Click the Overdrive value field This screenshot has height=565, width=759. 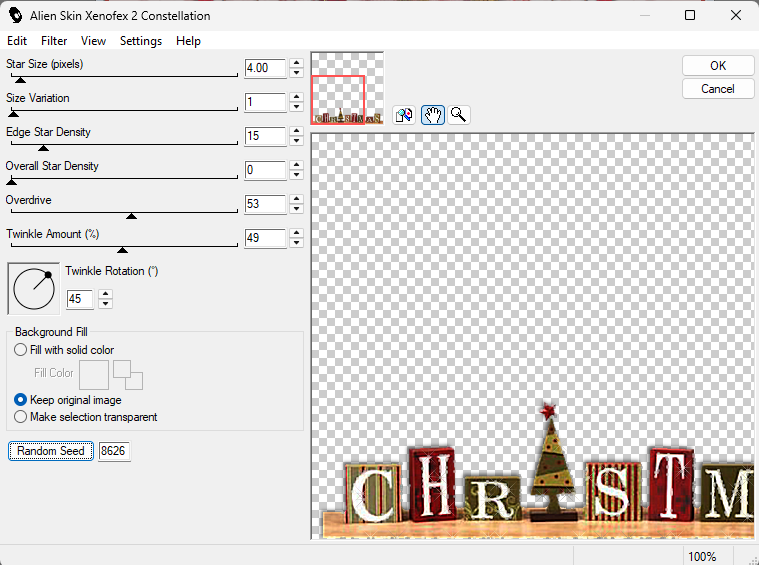265,204
